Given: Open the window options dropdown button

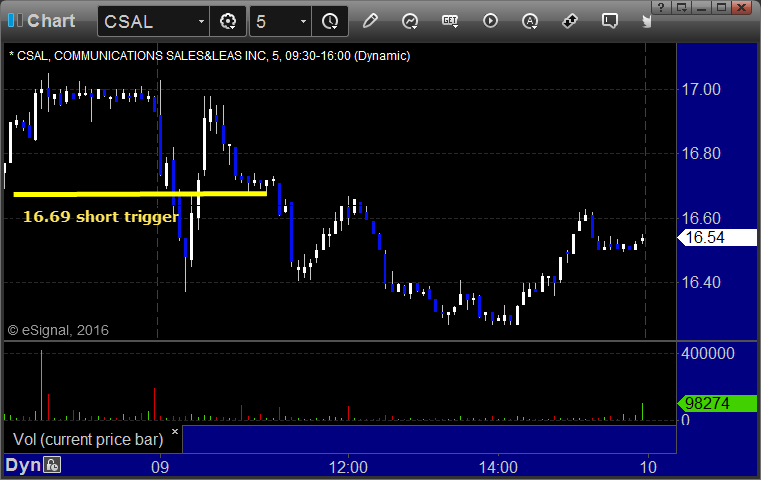Looking at the screenshot, I should point(681,7).
